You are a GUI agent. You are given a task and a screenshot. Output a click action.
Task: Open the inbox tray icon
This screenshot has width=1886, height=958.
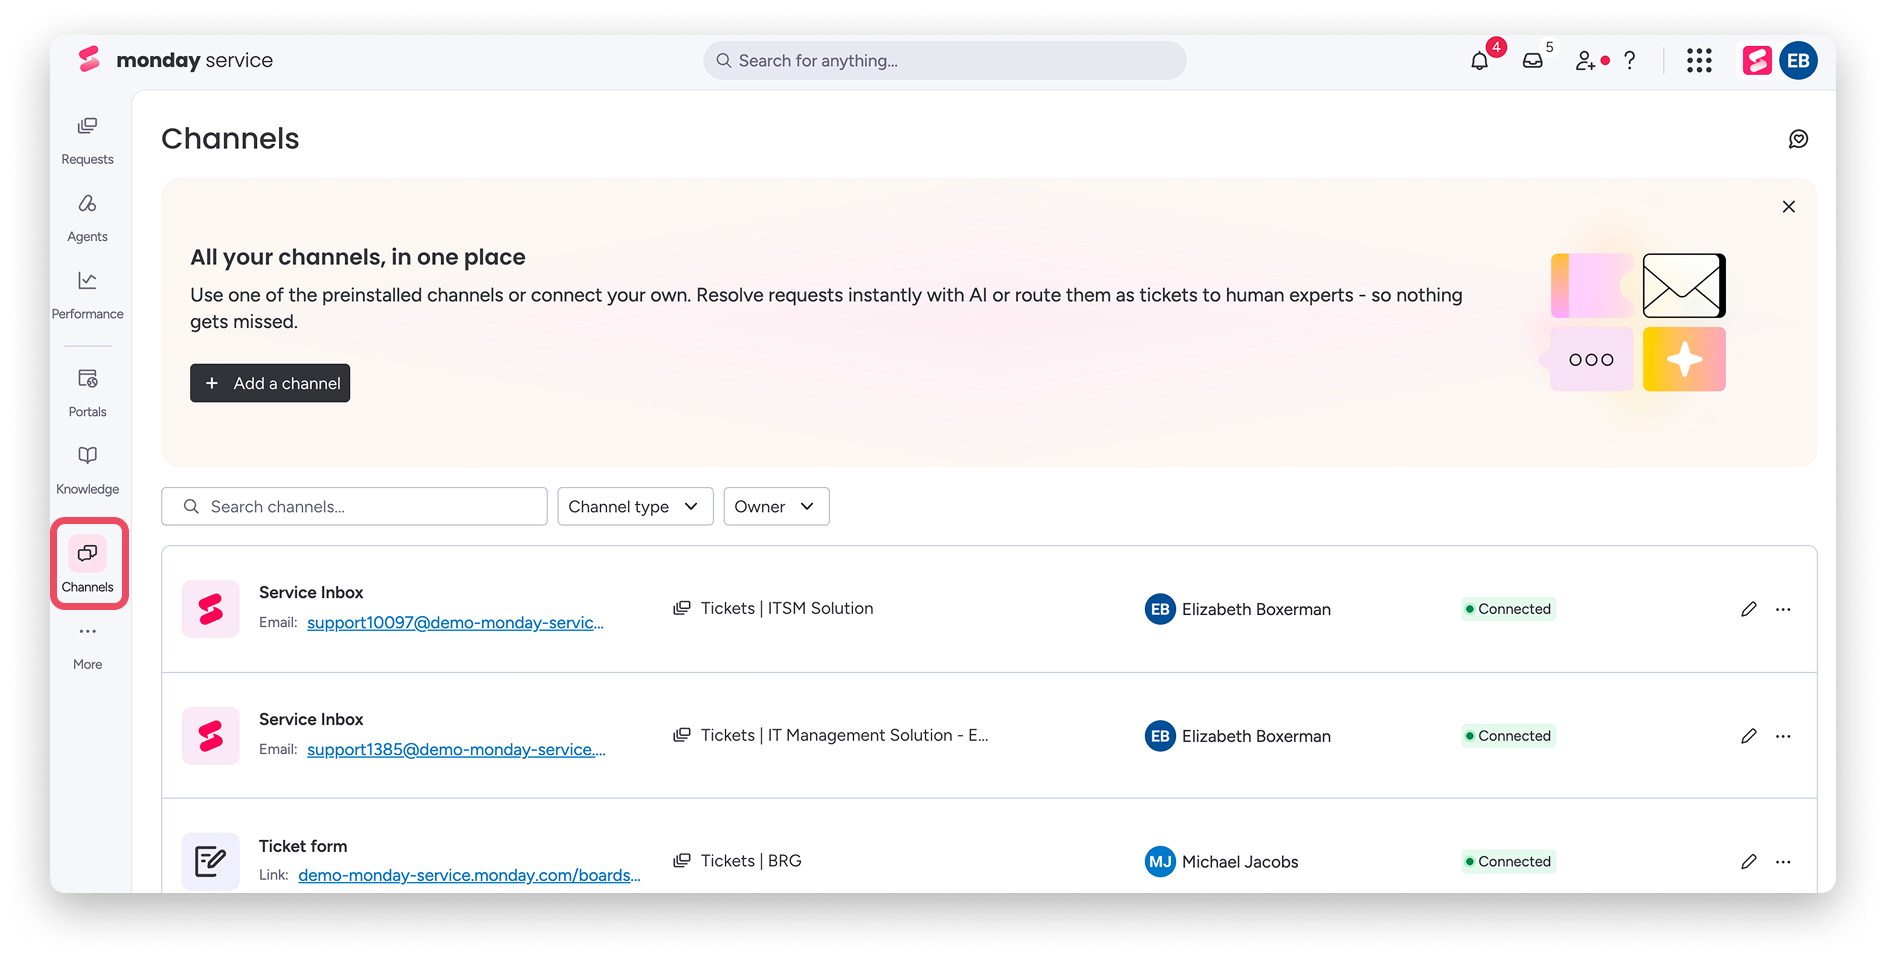coord(1532,61)
